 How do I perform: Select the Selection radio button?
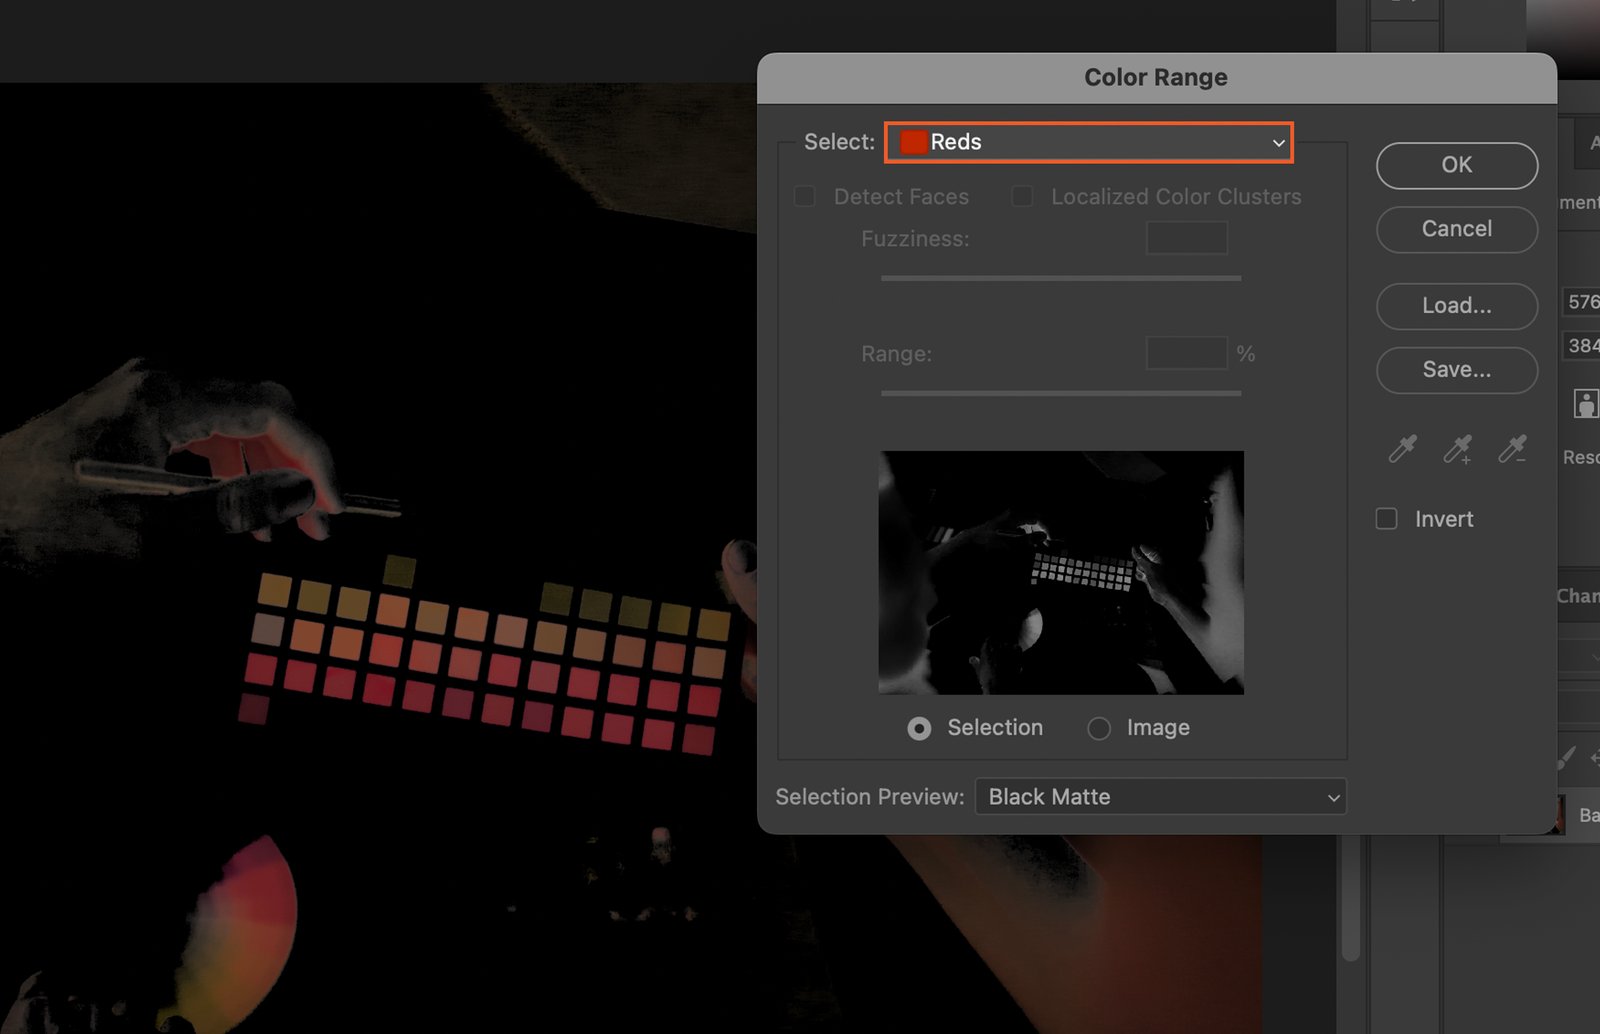tap(919, 729)
